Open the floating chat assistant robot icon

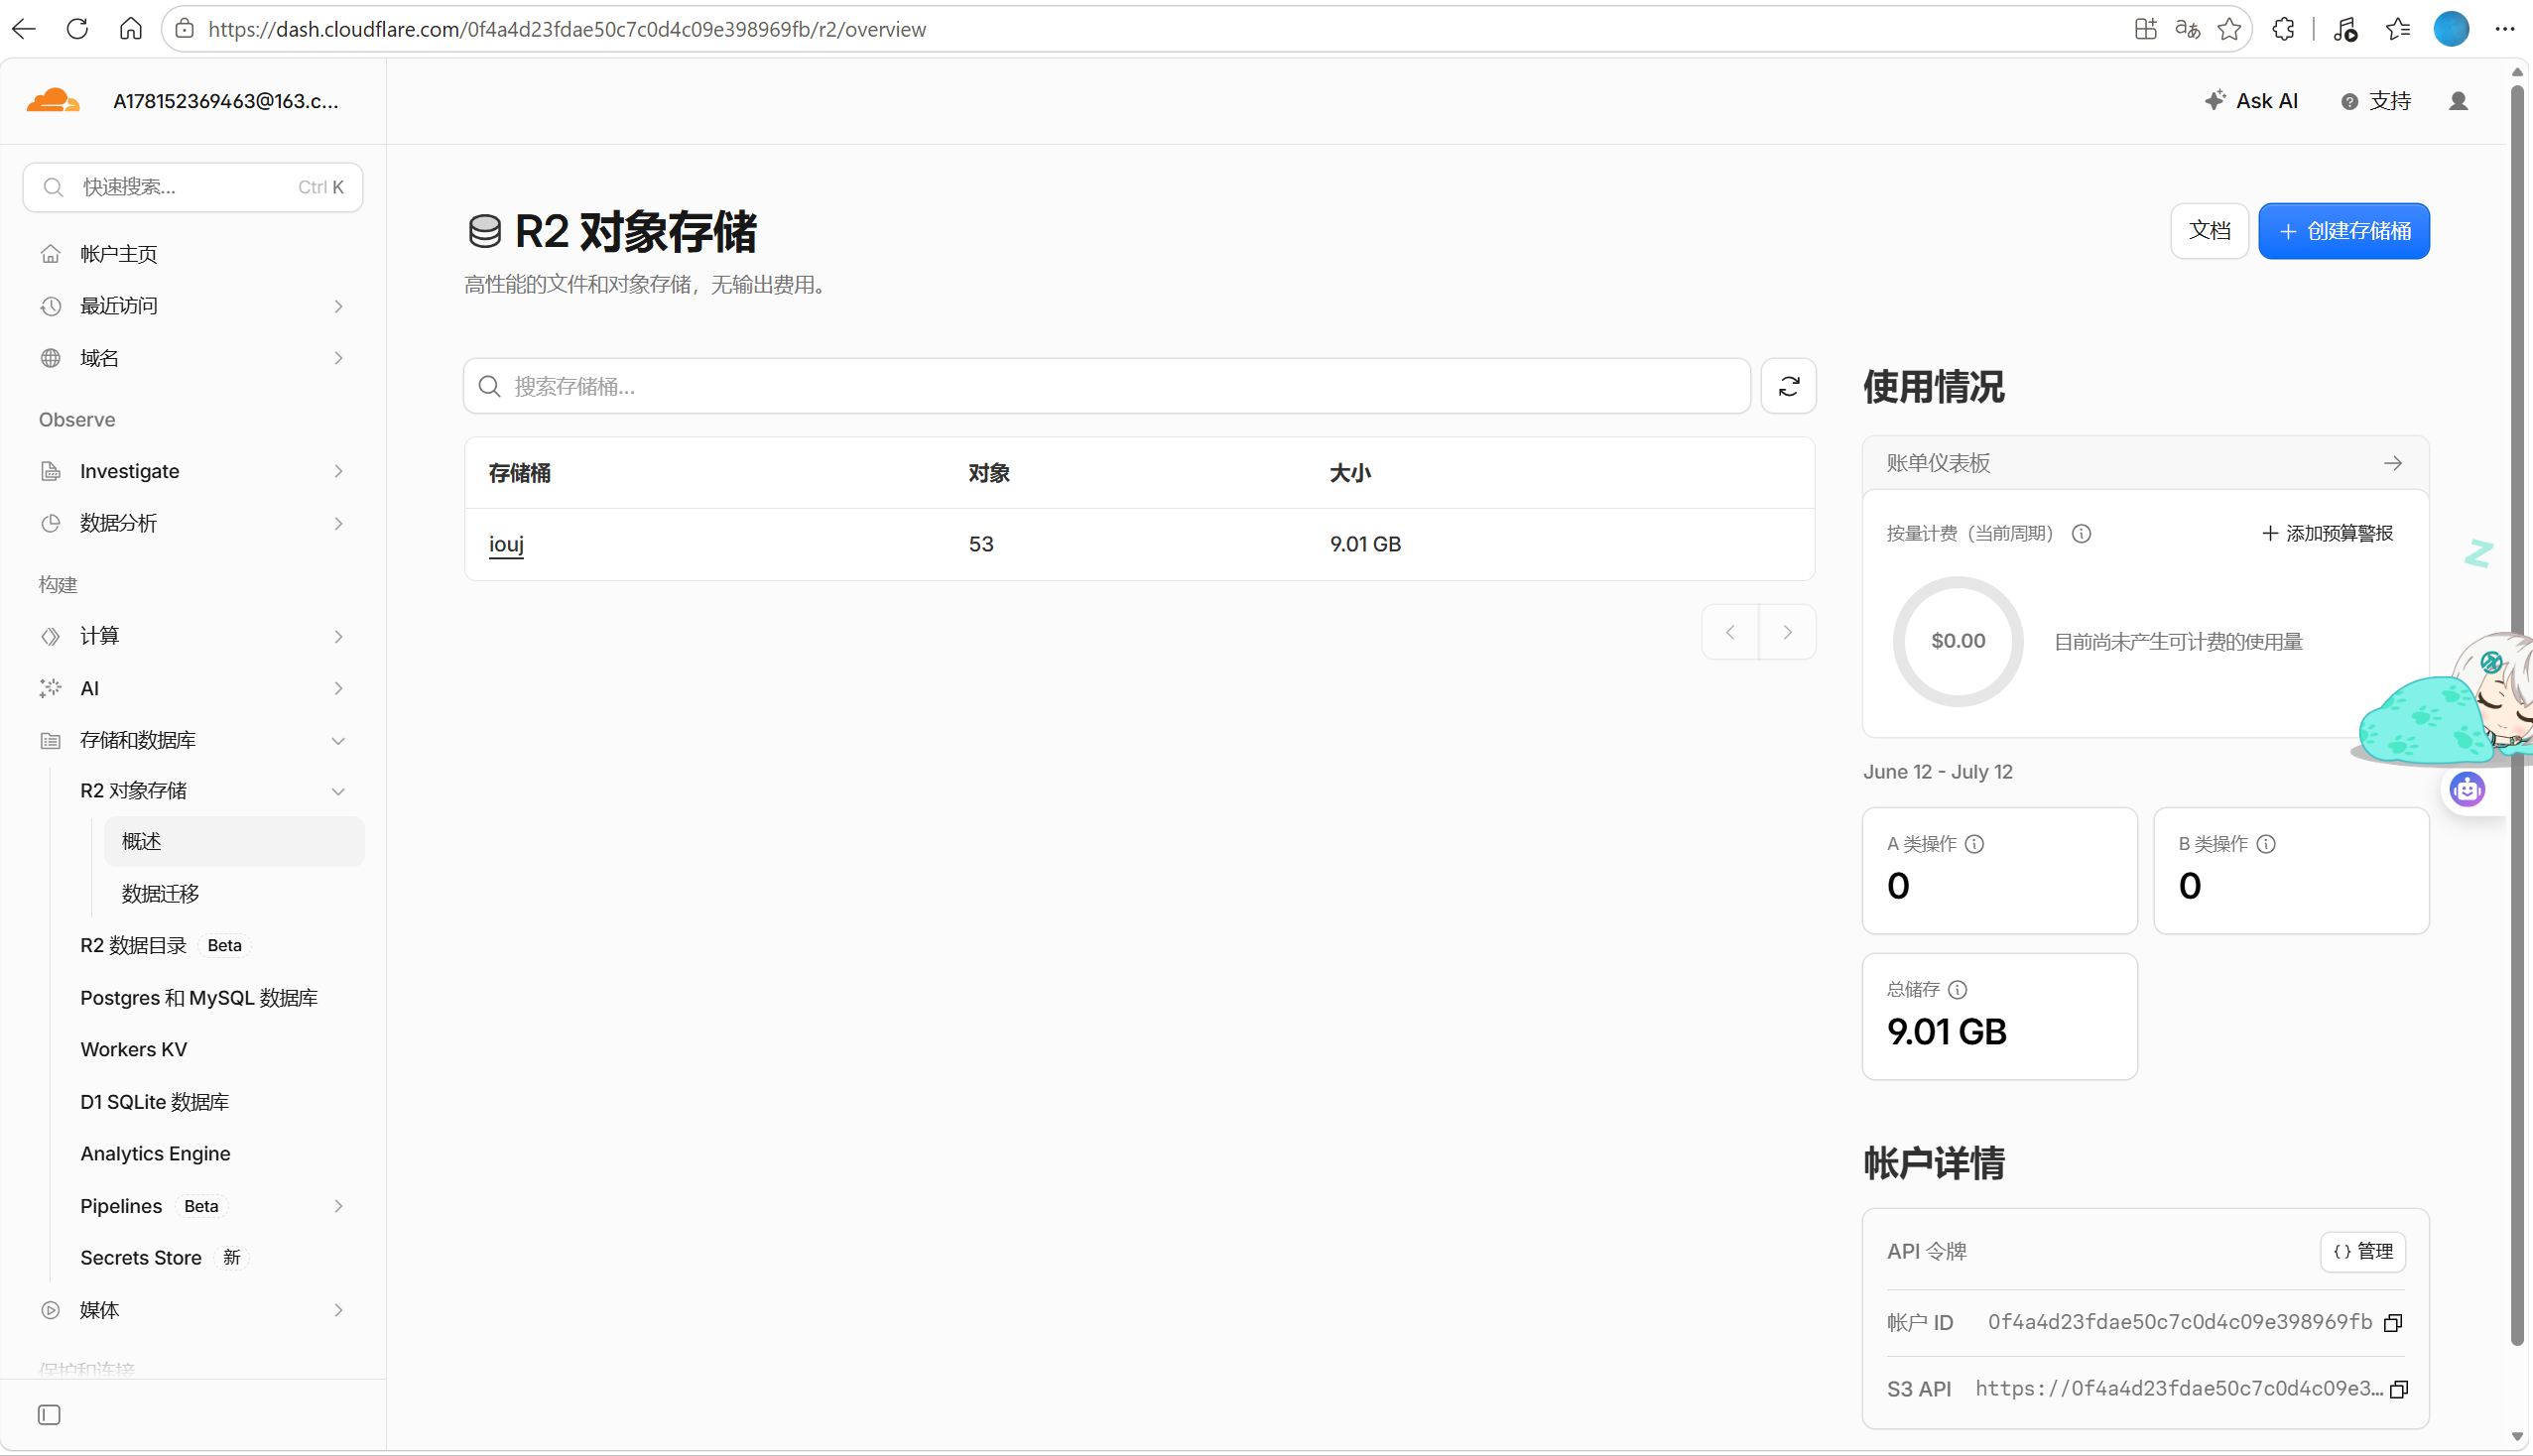2467,789
